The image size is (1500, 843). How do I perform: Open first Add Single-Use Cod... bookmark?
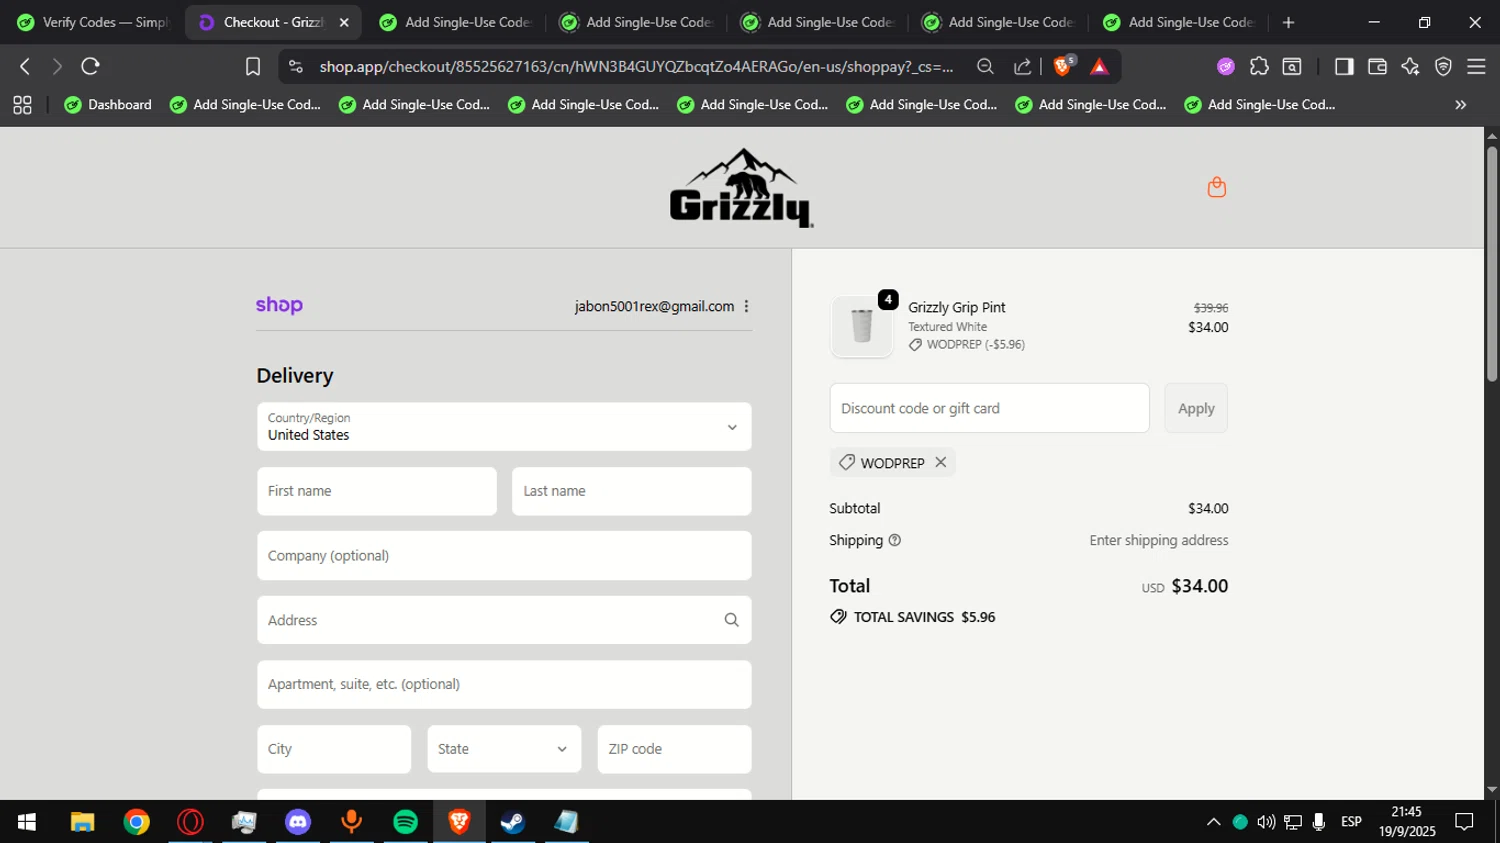246,105
